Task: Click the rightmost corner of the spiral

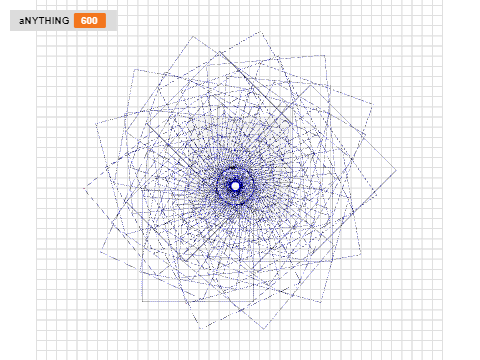Action: 396,171
